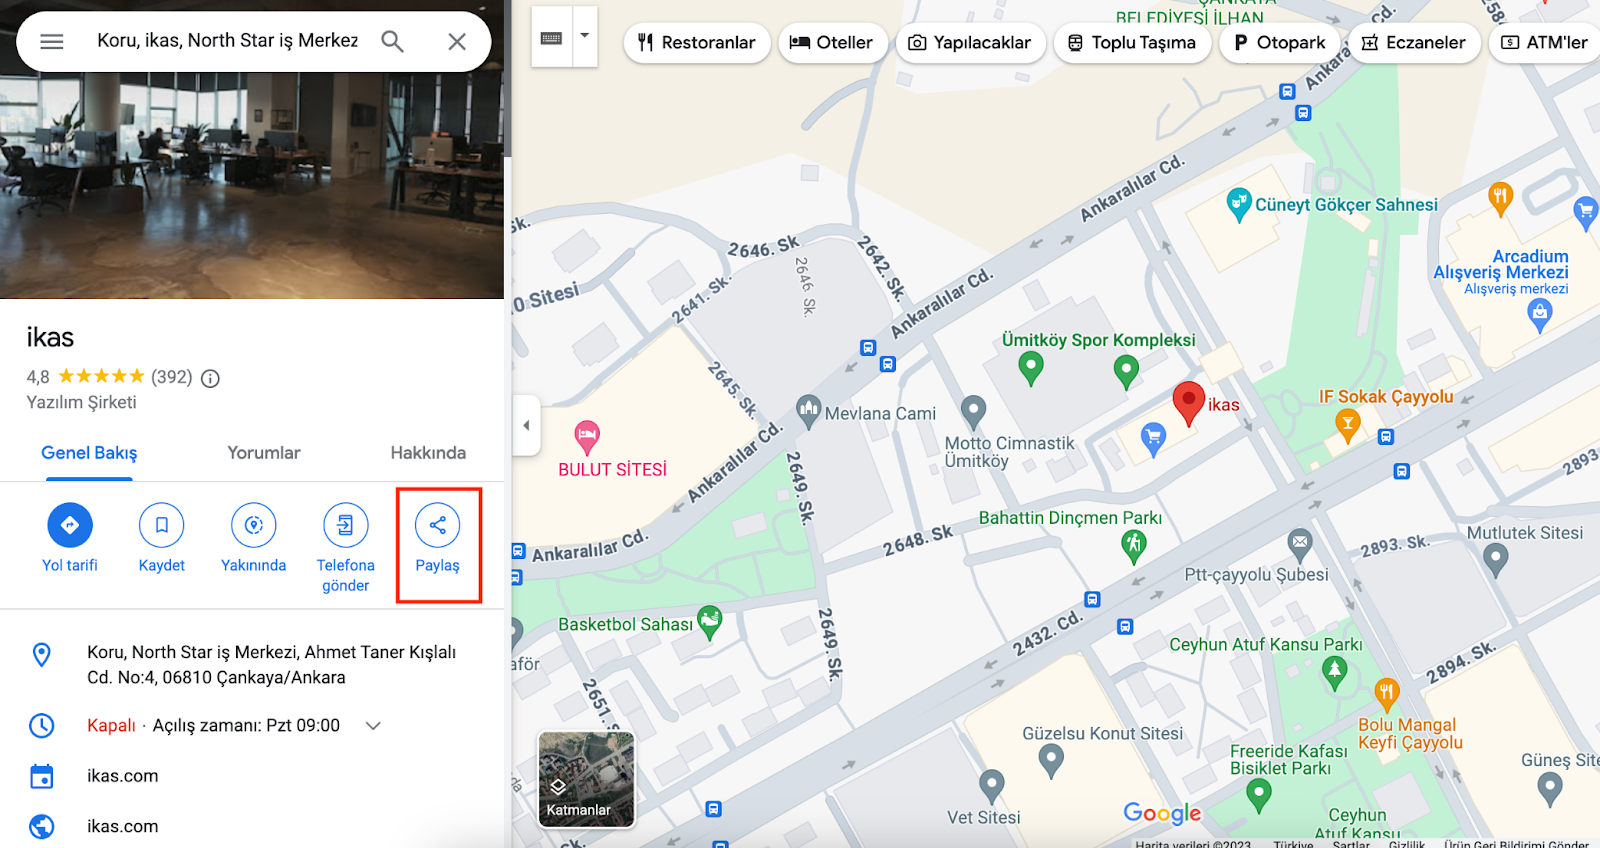Click the red ikas map pin
The image size is (1600, 848).
pyautogui.click(x=1188, y=402)
